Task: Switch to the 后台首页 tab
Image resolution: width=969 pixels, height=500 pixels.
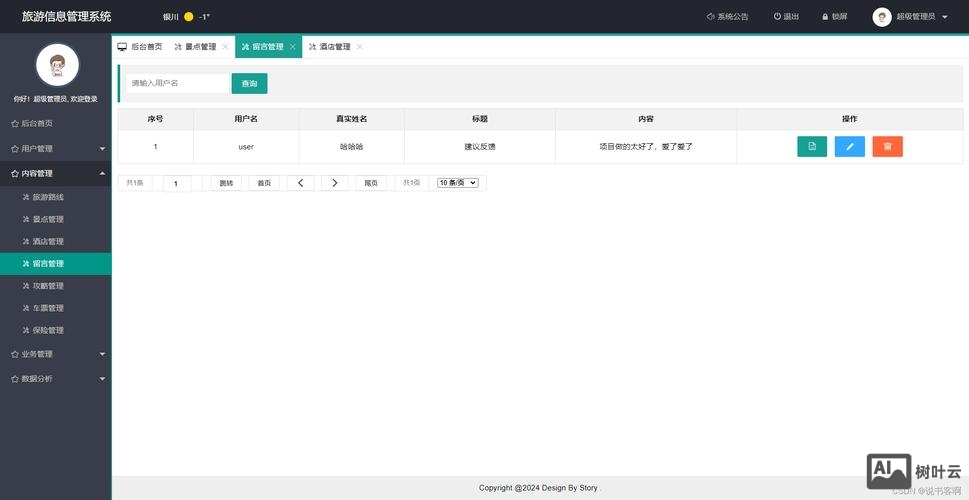Action: pos(140,46)
